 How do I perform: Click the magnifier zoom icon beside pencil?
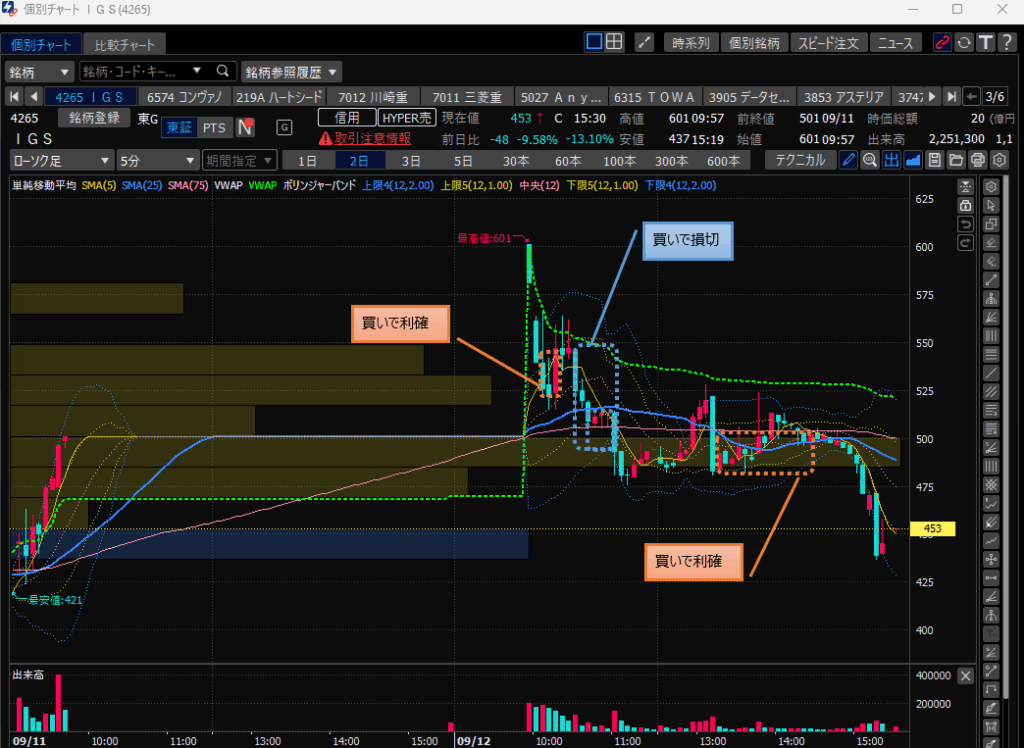870,160
